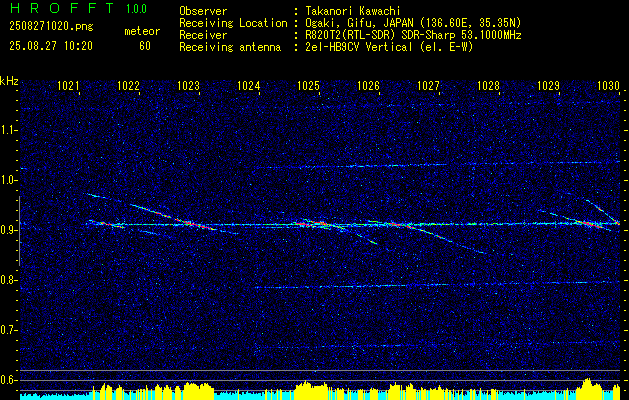Screen dimensions: 629x400
Task: Click time marker 1023
Action: (x=188, y=85)
